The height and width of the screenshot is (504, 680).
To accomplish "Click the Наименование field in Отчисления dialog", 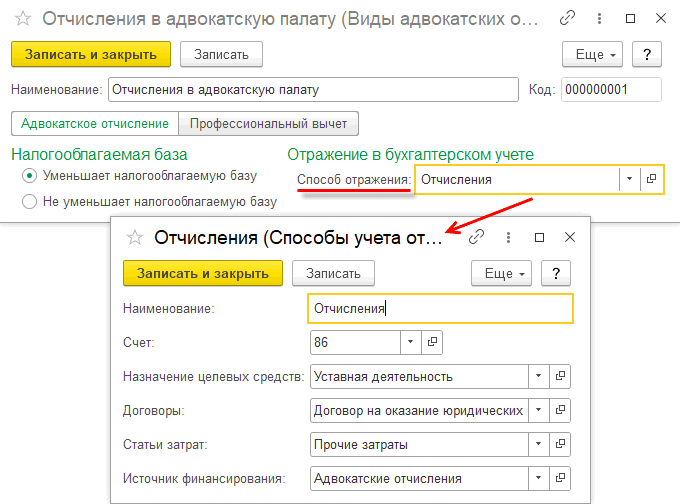I will point(440,309).
